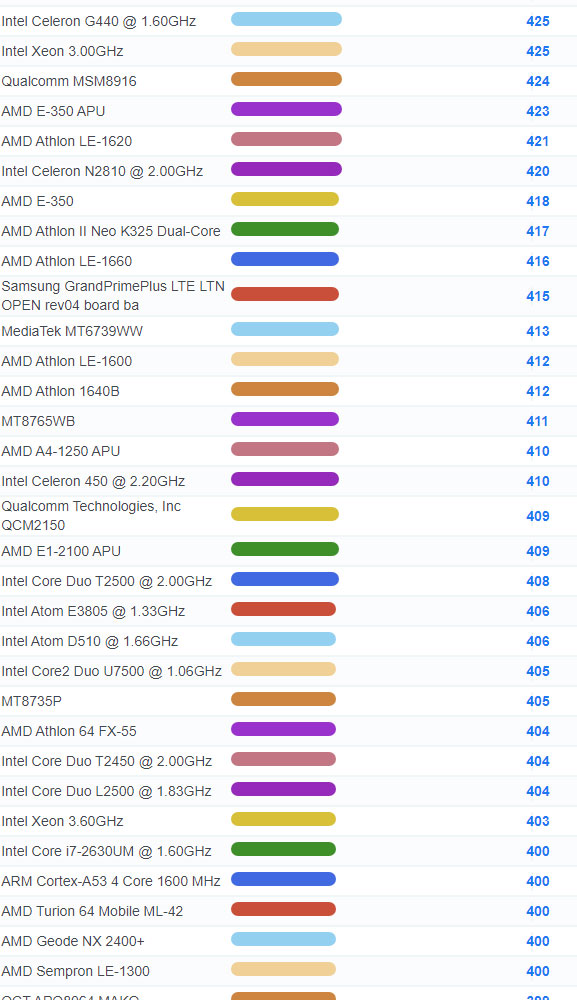The height and width of the screenshot is (1000, 577).
Task: Open AMD E-350 APU entry
Action: click(54, 111)
